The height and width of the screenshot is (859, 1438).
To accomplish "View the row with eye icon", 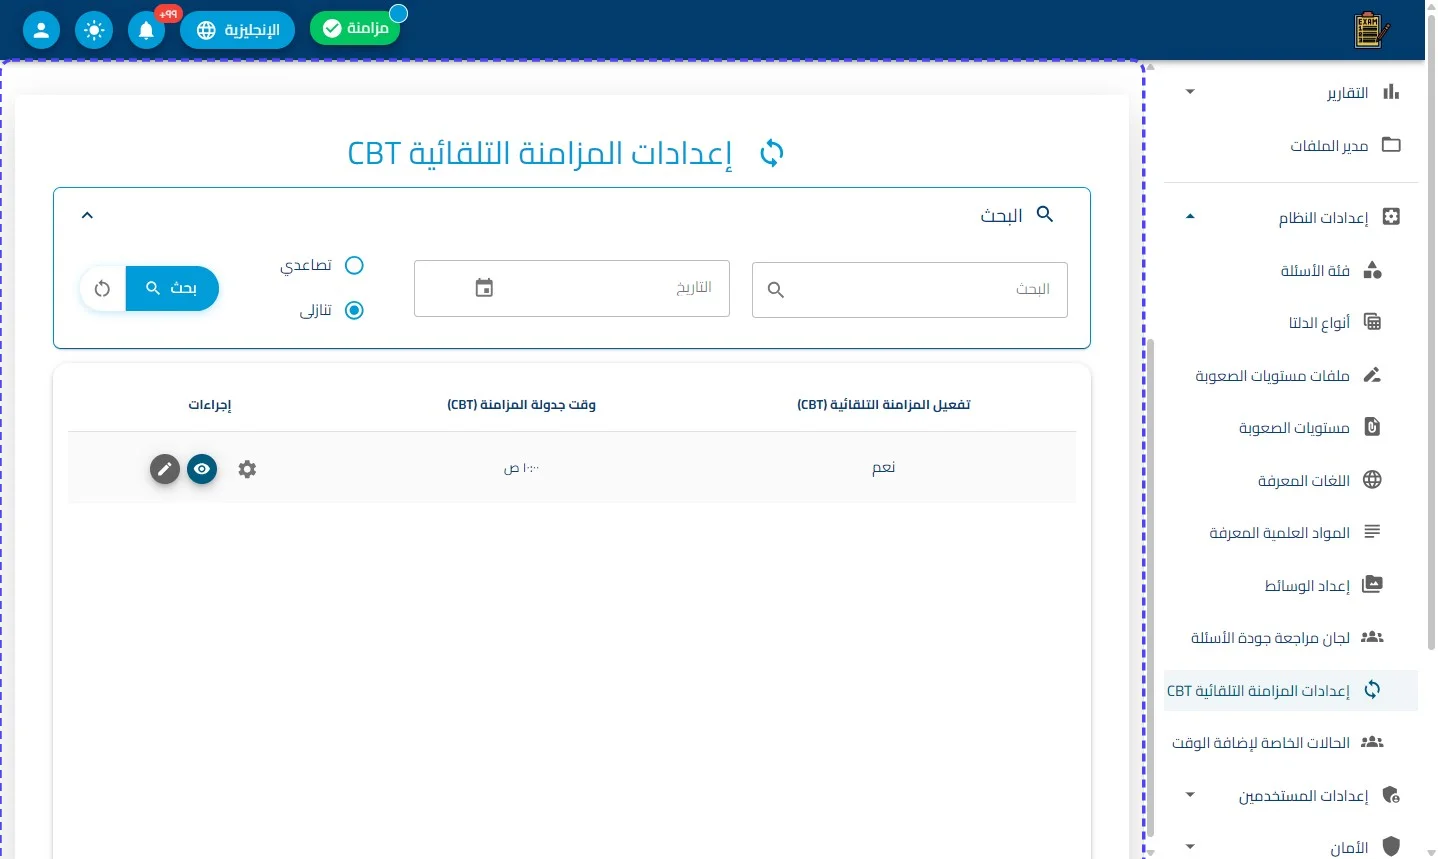I will click(202, 469).
